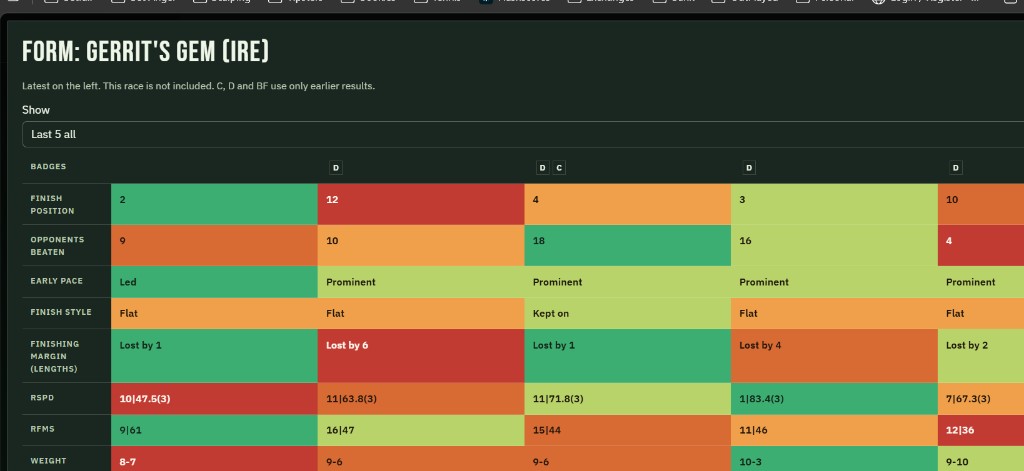The width and height of the screenshot is (1024, 471).
Task: Click opponents beaten cell showing 16
Action: pos(834,245)
